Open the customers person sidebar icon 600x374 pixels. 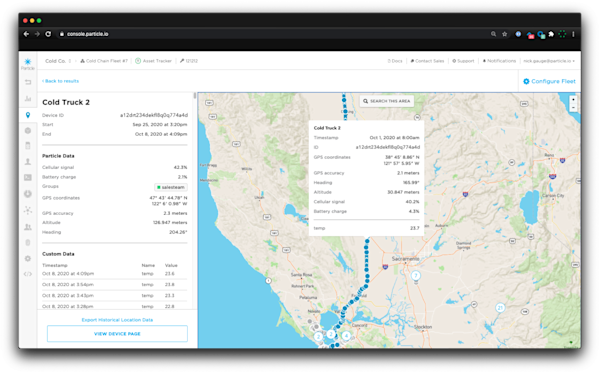pos(28,162)
